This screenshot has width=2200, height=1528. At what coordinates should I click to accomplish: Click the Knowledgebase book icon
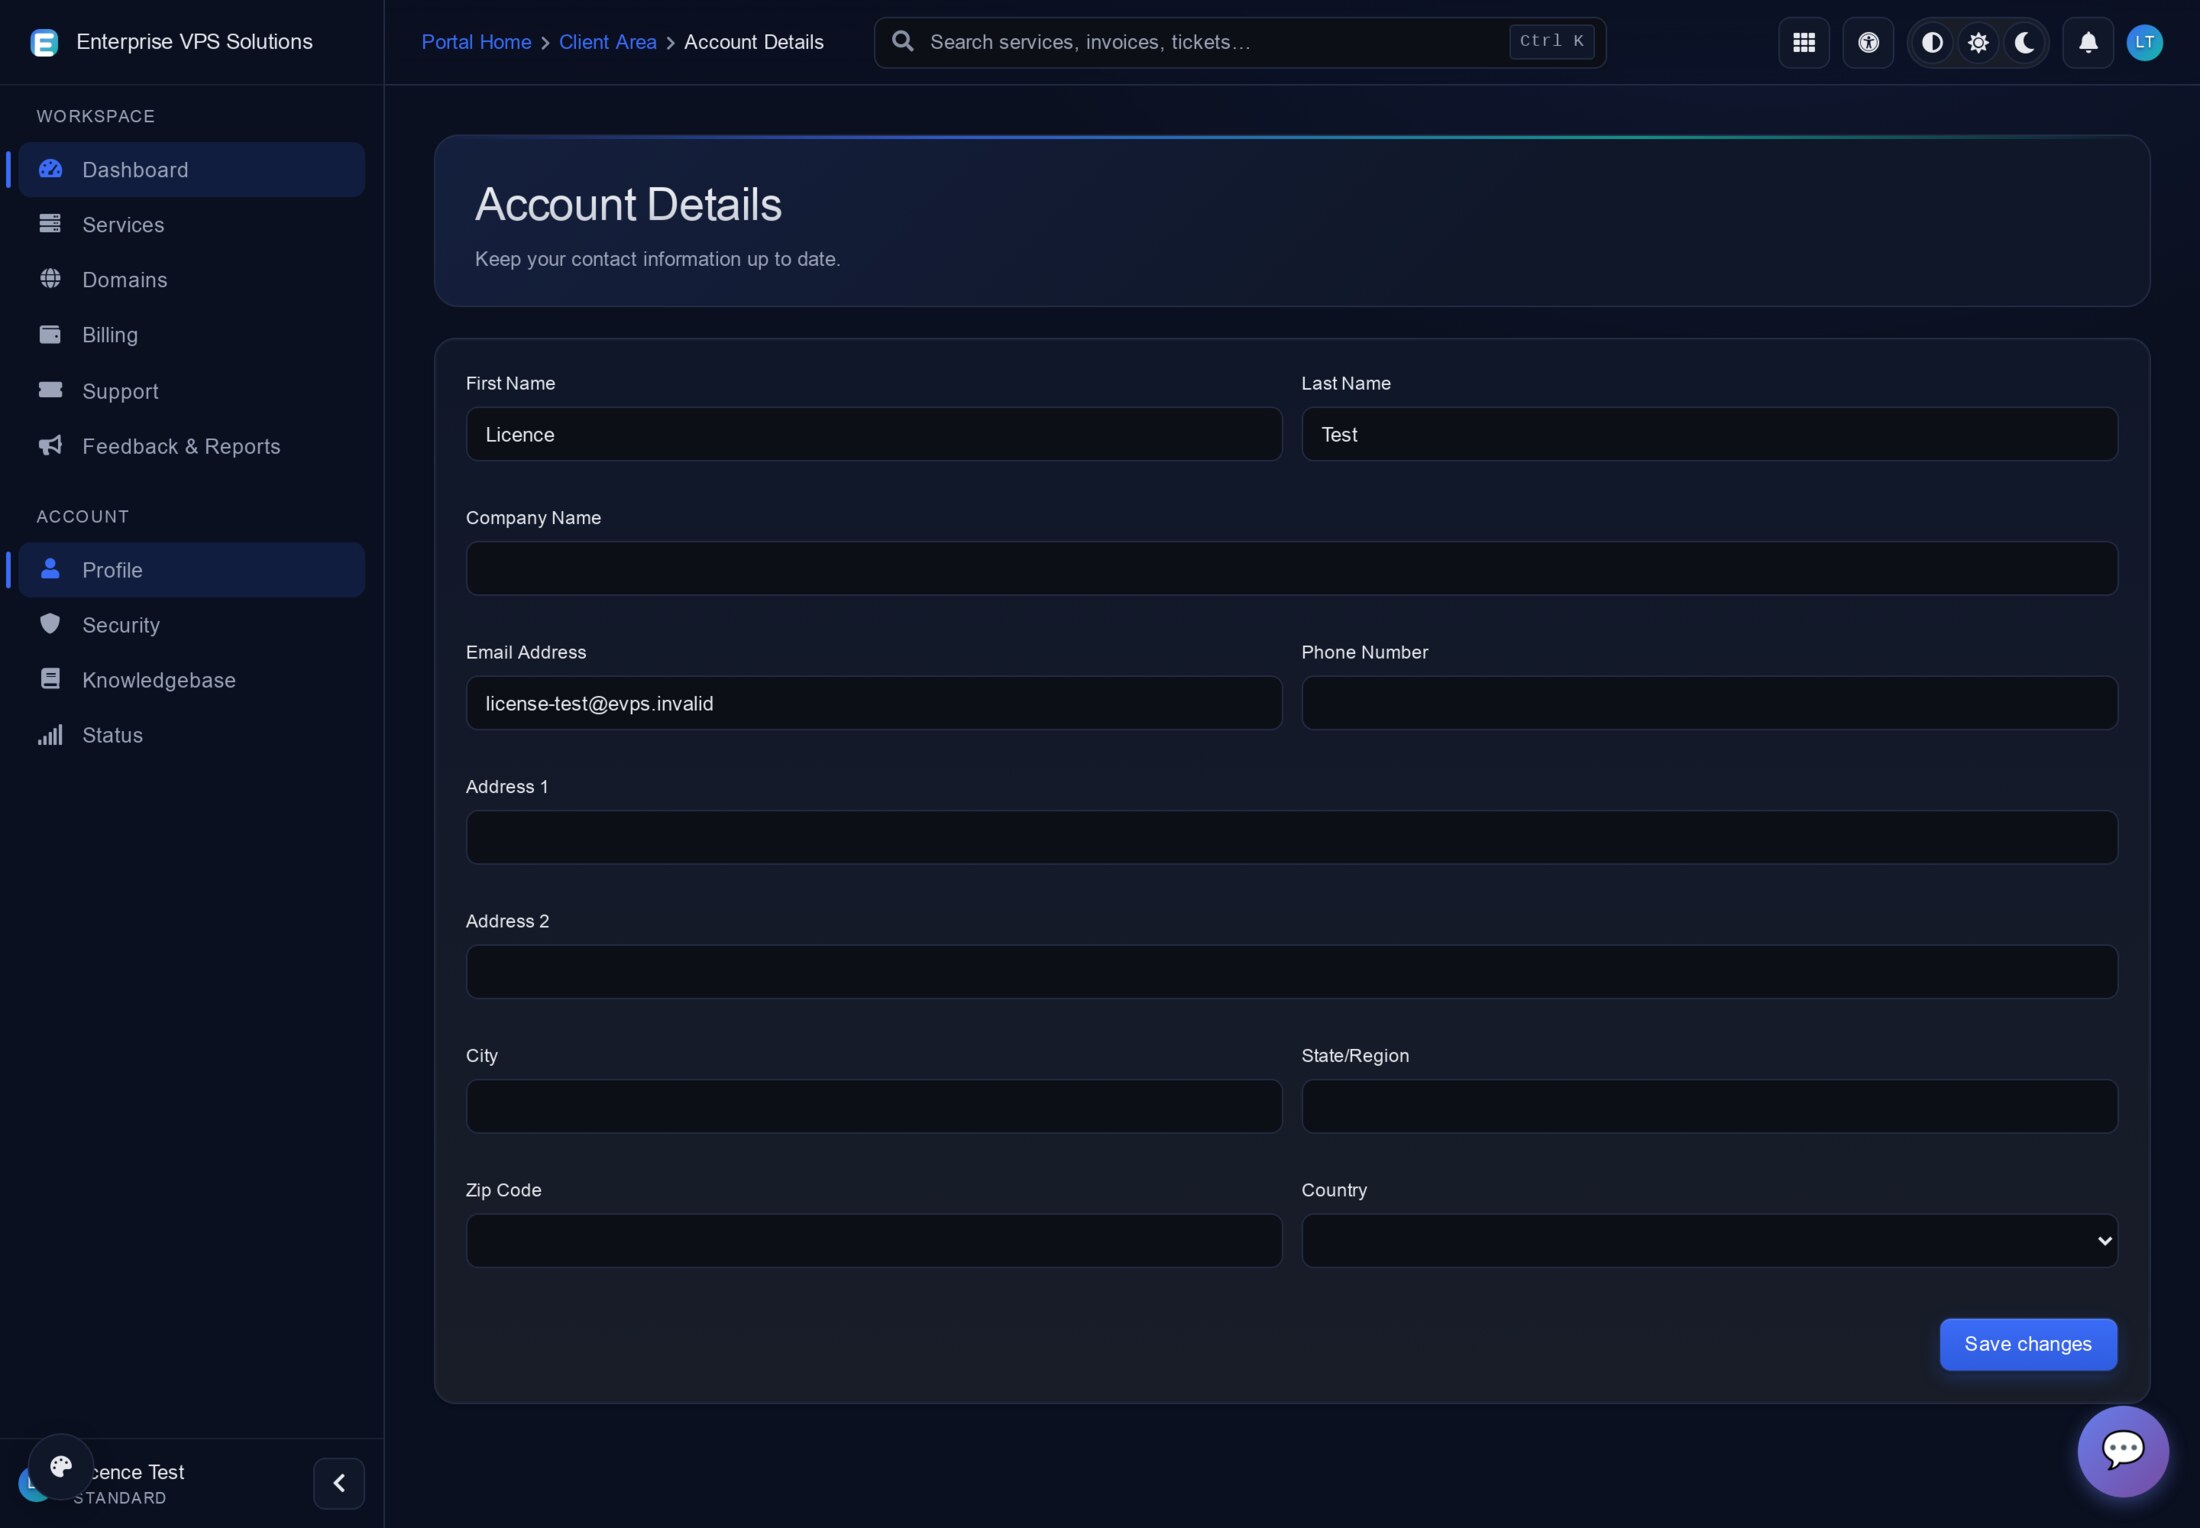[x=50, y=679]
